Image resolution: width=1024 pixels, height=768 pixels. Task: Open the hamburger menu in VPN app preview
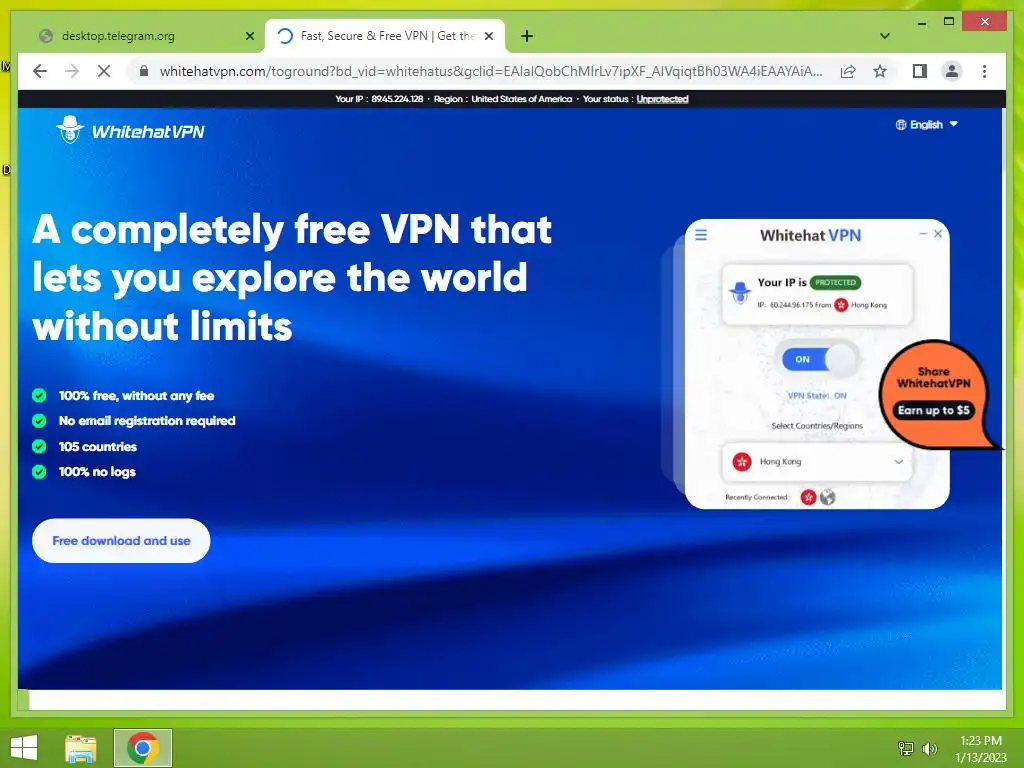click(701, 234)
